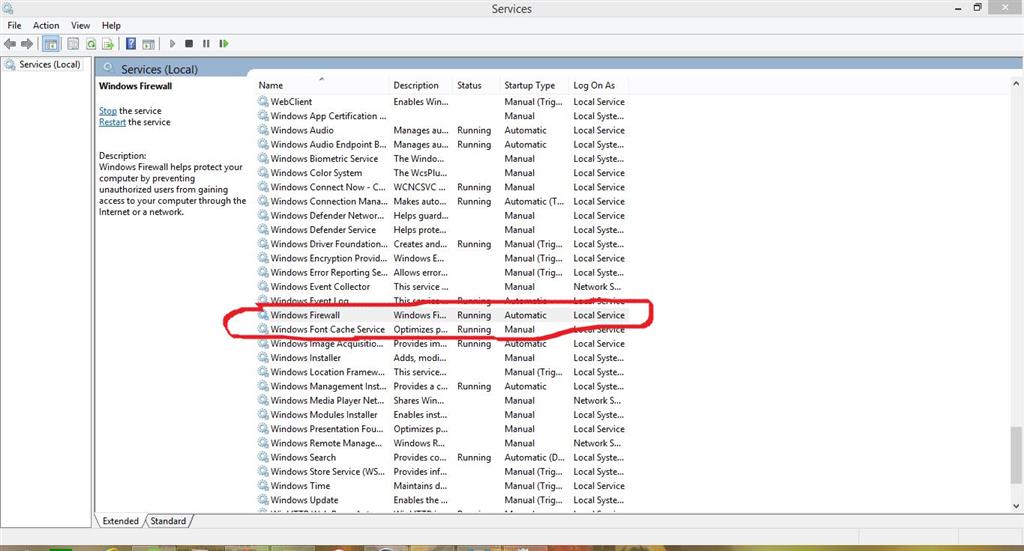Select the Windows Firewall service row
Screen dimensions: 1024x551
coord(441,315)
